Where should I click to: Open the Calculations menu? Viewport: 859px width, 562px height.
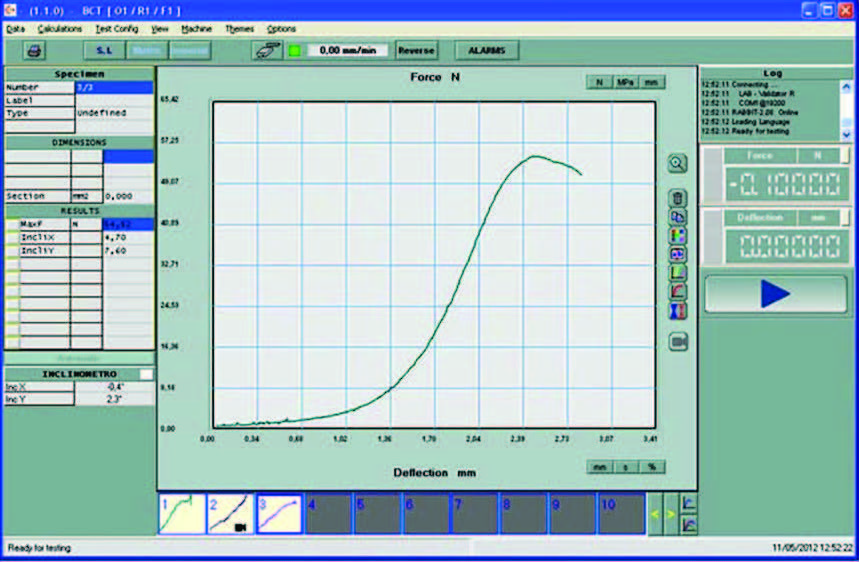point(60,29)
